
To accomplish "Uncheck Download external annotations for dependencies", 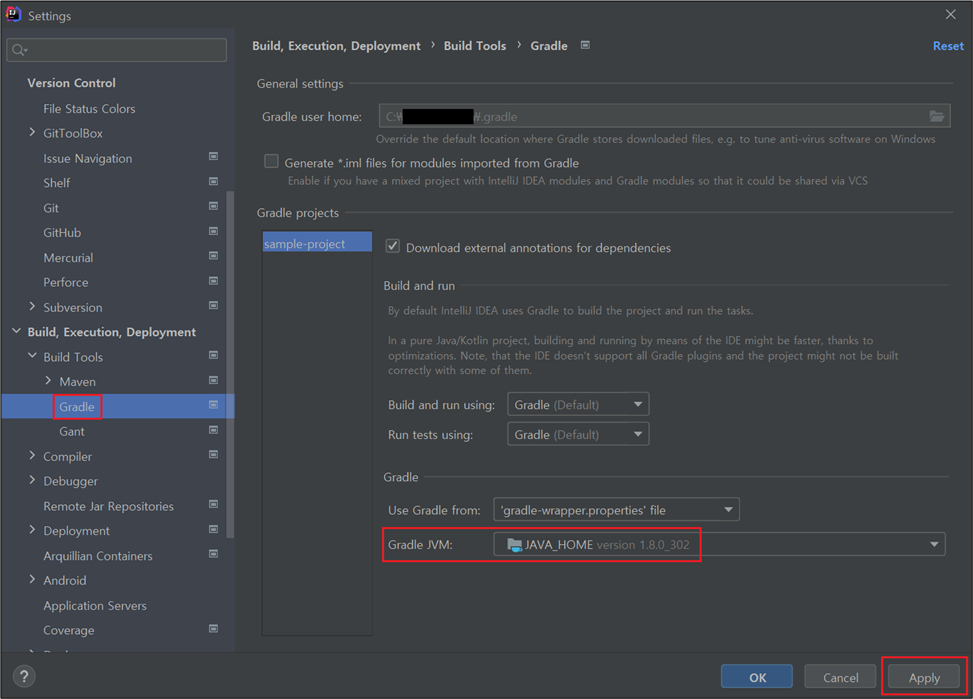I will tap(393, 246).
